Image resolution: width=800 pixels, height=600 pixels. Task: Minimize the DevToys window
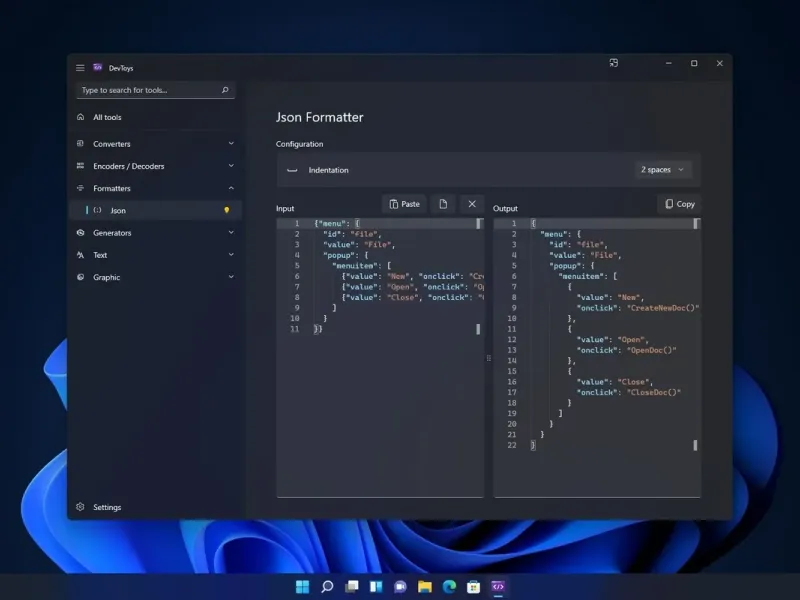(668, 63)
